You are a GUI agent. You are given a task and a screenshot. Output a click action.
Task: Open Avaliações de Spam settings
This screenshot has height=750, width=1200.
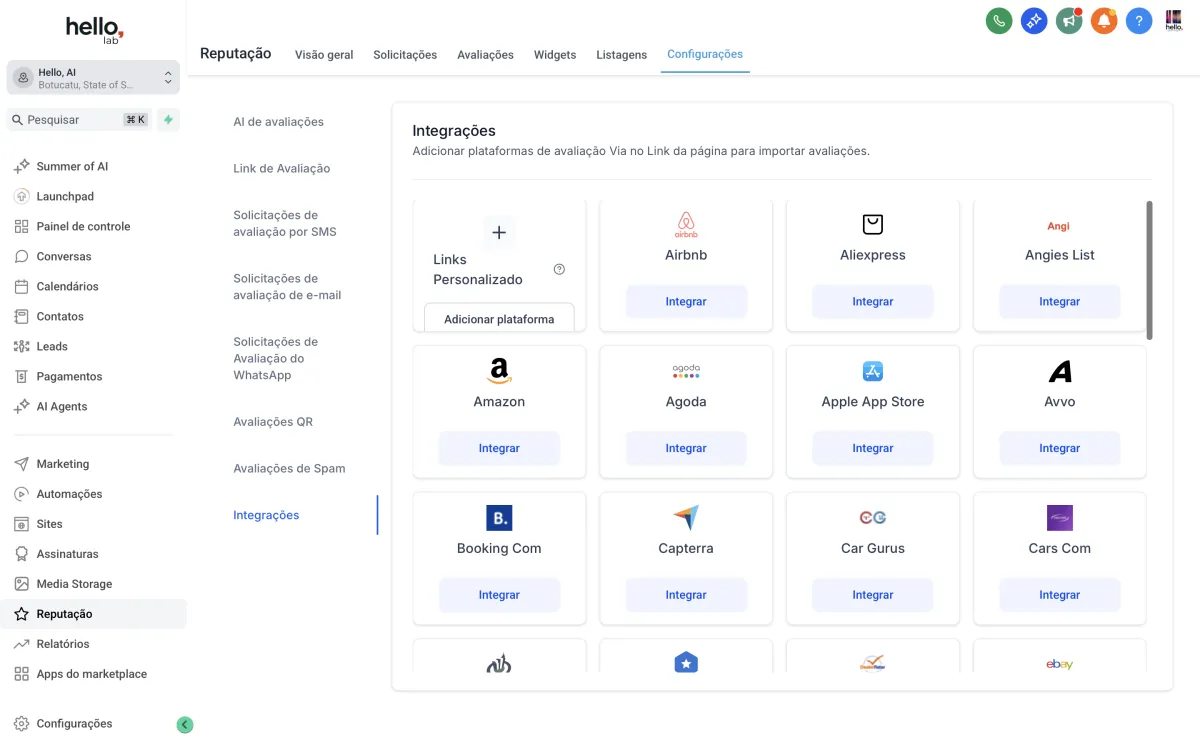click(x=289, y=469)
